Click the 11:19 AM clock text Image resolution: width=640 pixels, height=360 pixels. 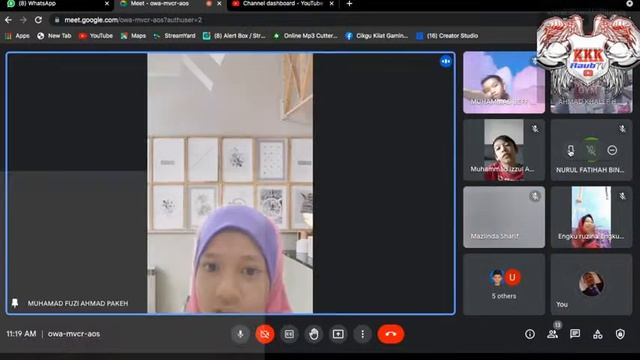click(x=21, y=333)
